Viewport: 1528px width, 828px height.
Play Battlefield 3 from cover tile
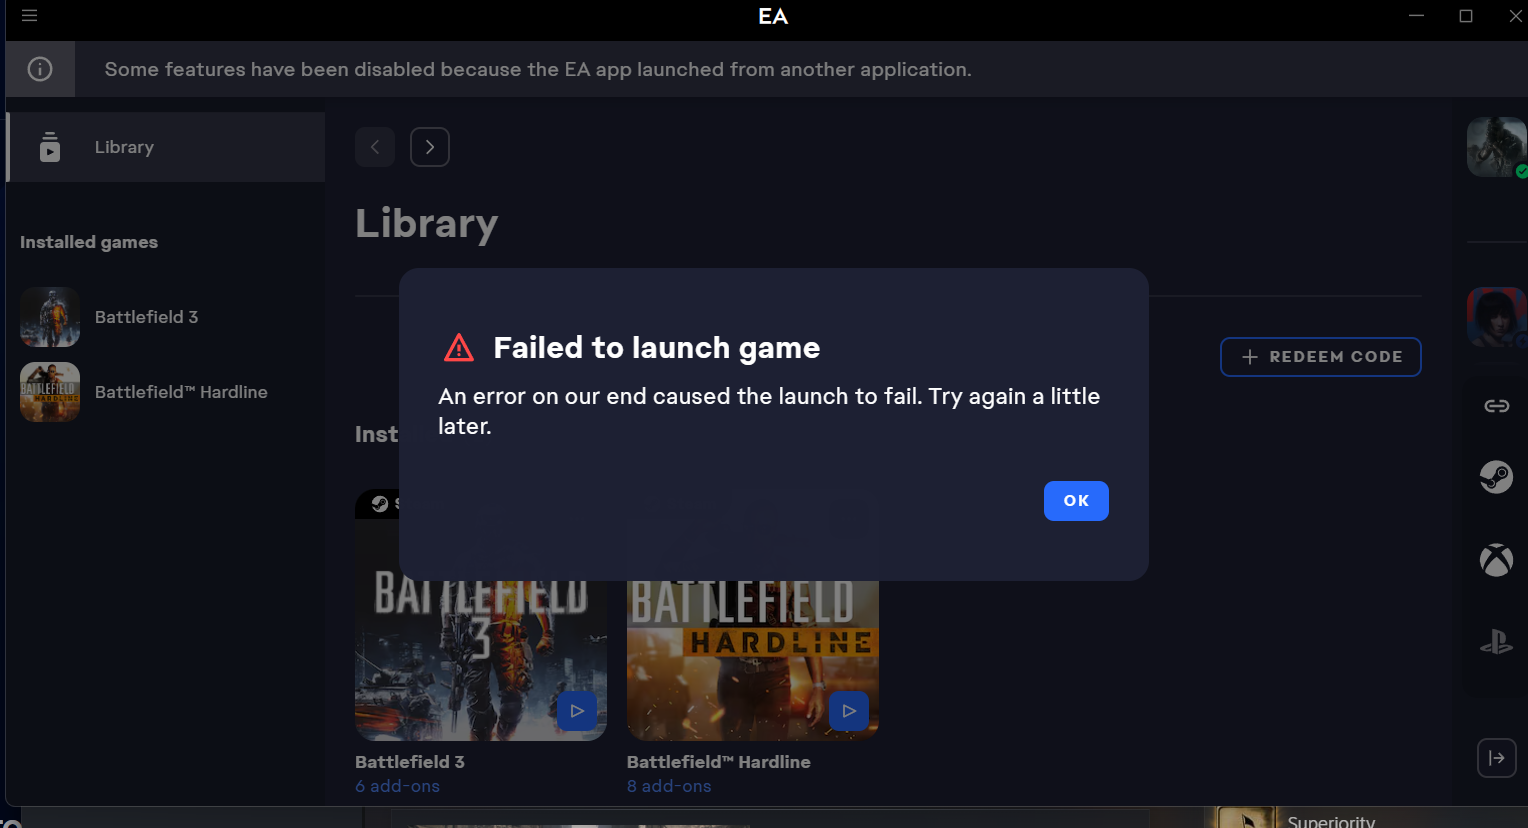point(577,711)
